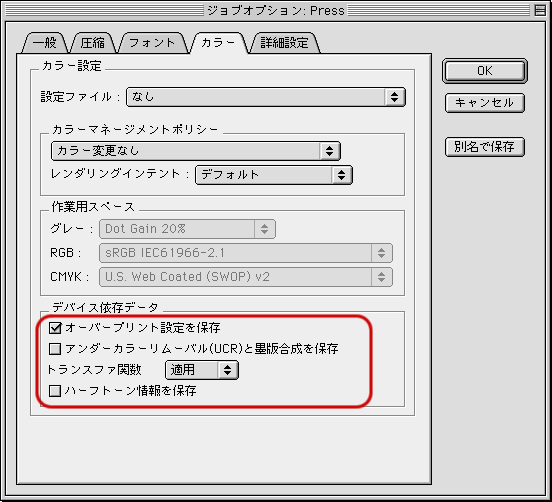Switch to the 一般 tab
Screen dimensions: 552x502
click(x=45, y=43)
